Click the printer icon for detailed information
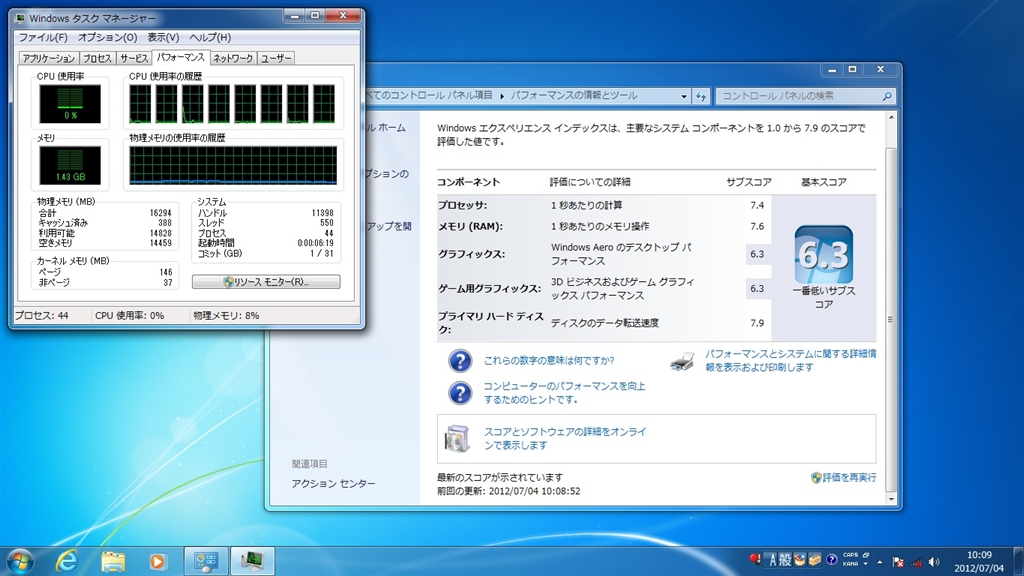 (x=682, y=361)
